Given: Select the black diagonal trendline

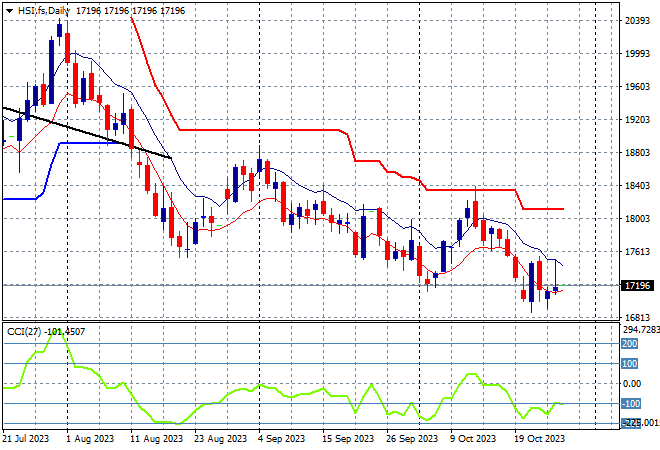Looking at the screenshot, I should point(87,133).
